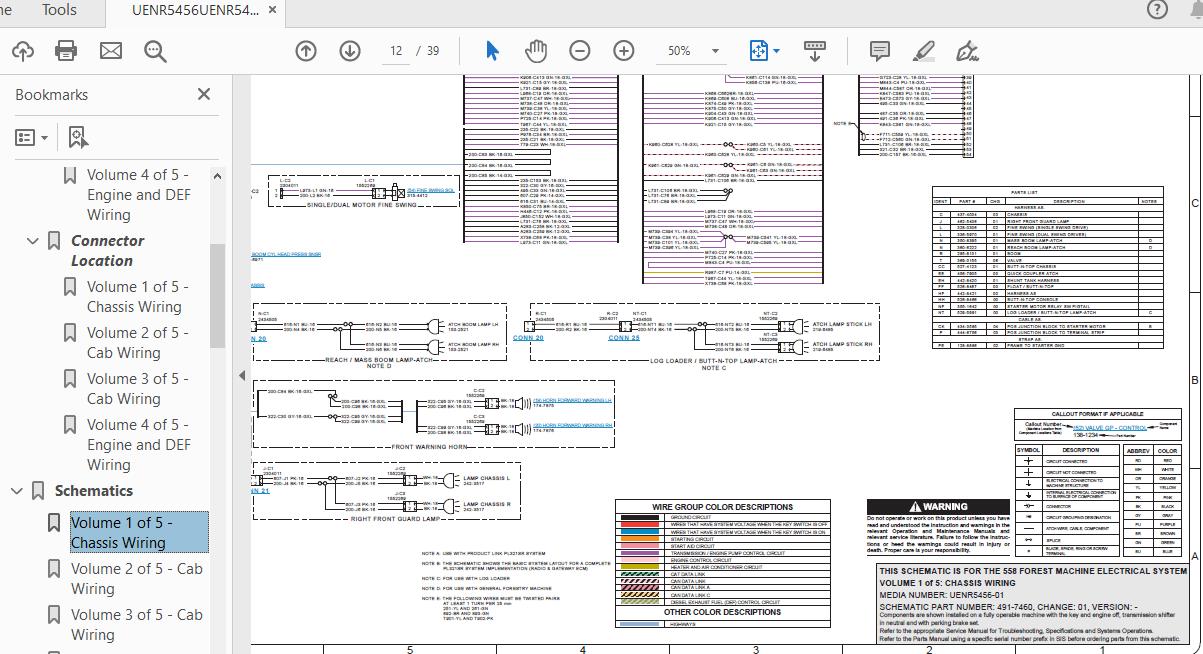The image size is (1203, 654).
Task: Activate the selection arrow tool
Action: point(492,51)
